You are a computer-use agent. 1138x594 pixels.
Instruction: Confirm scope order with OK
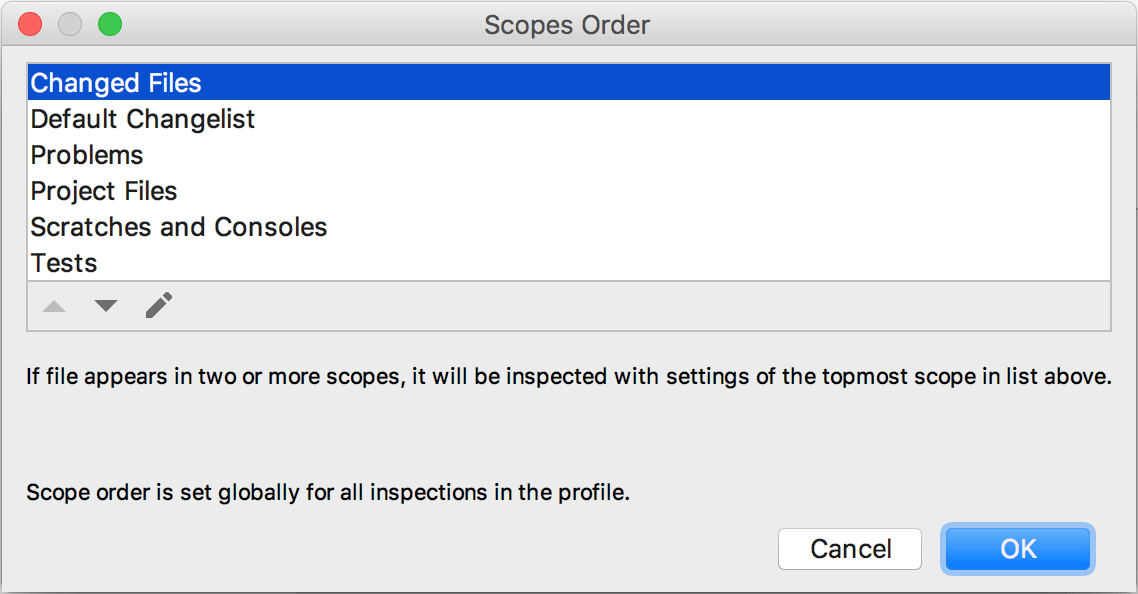click(x=1018, y=549)
